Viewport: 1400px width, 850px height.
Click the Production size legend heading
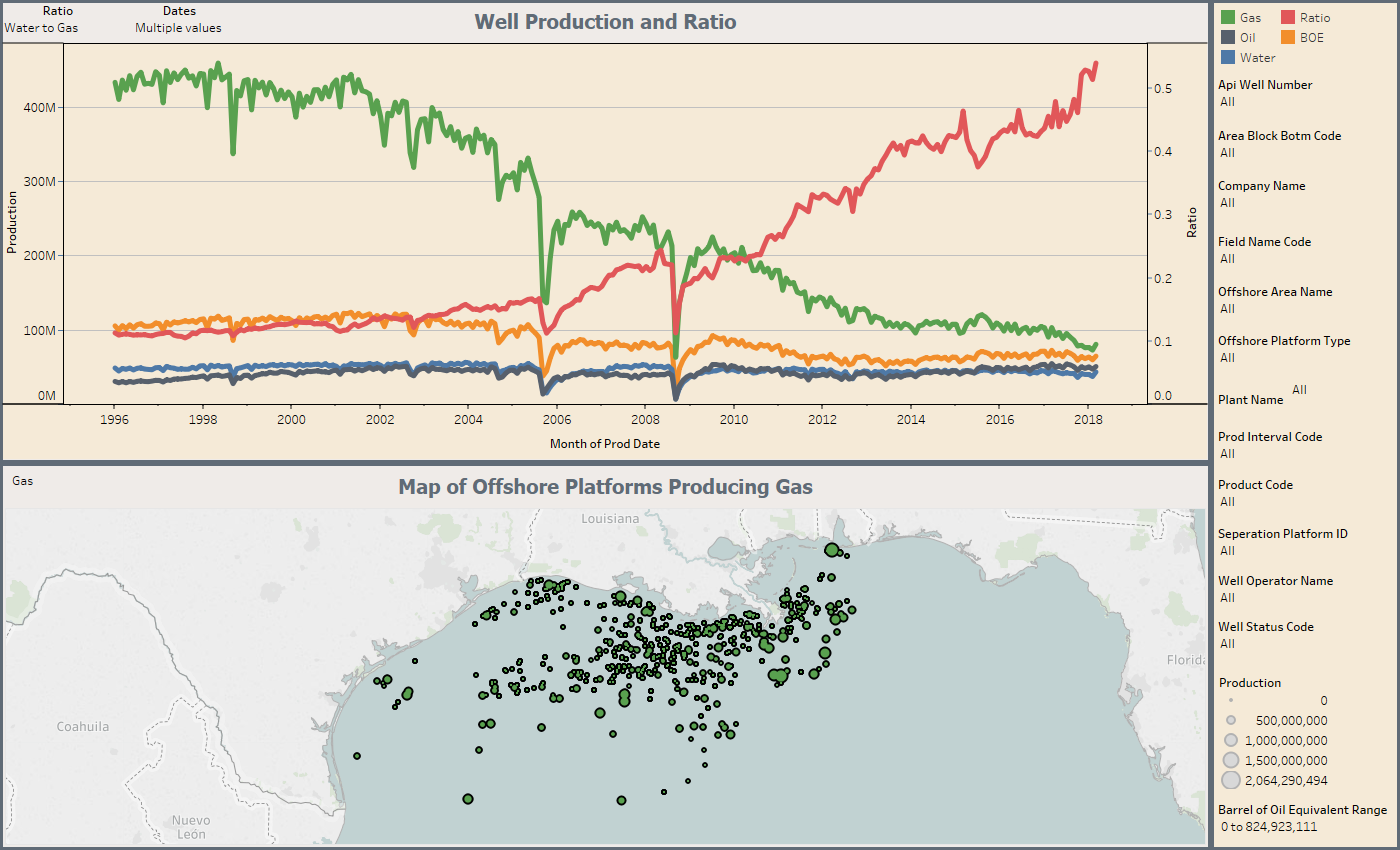coord(1250,682)
